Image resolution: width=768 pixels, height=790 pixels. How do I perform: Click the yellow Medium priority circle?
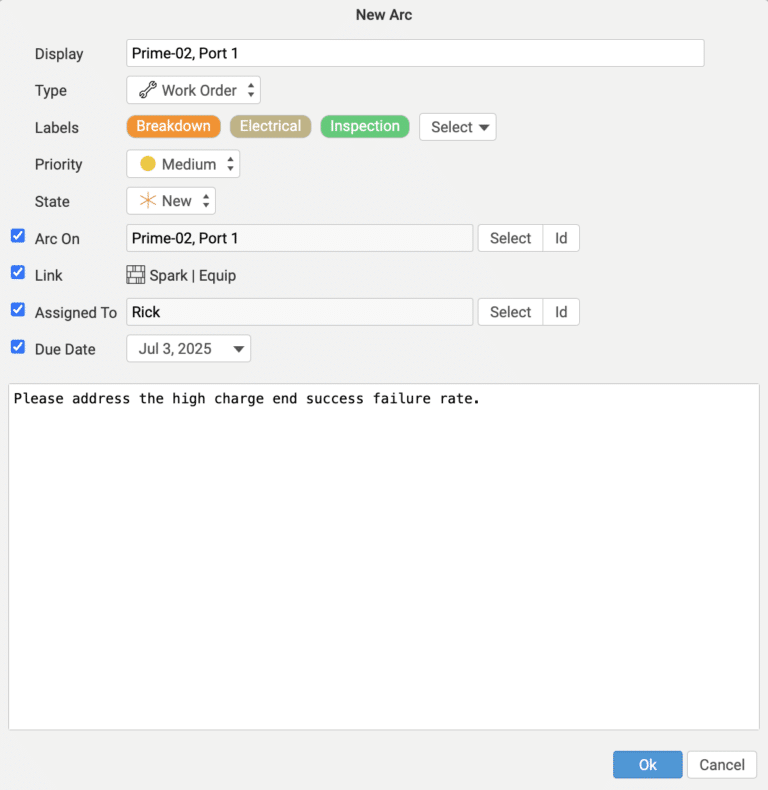148,164
